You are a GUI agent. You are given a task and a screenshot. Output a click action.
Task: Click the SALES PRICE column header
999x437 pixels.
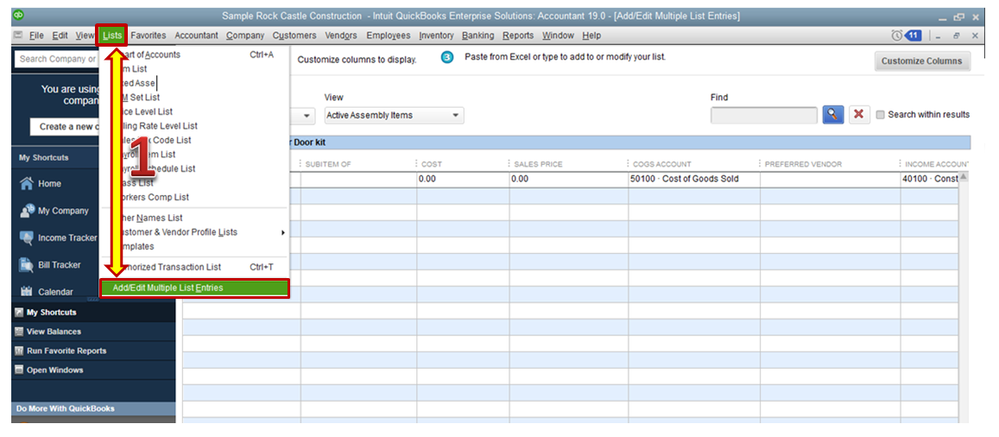click(538, 164)
